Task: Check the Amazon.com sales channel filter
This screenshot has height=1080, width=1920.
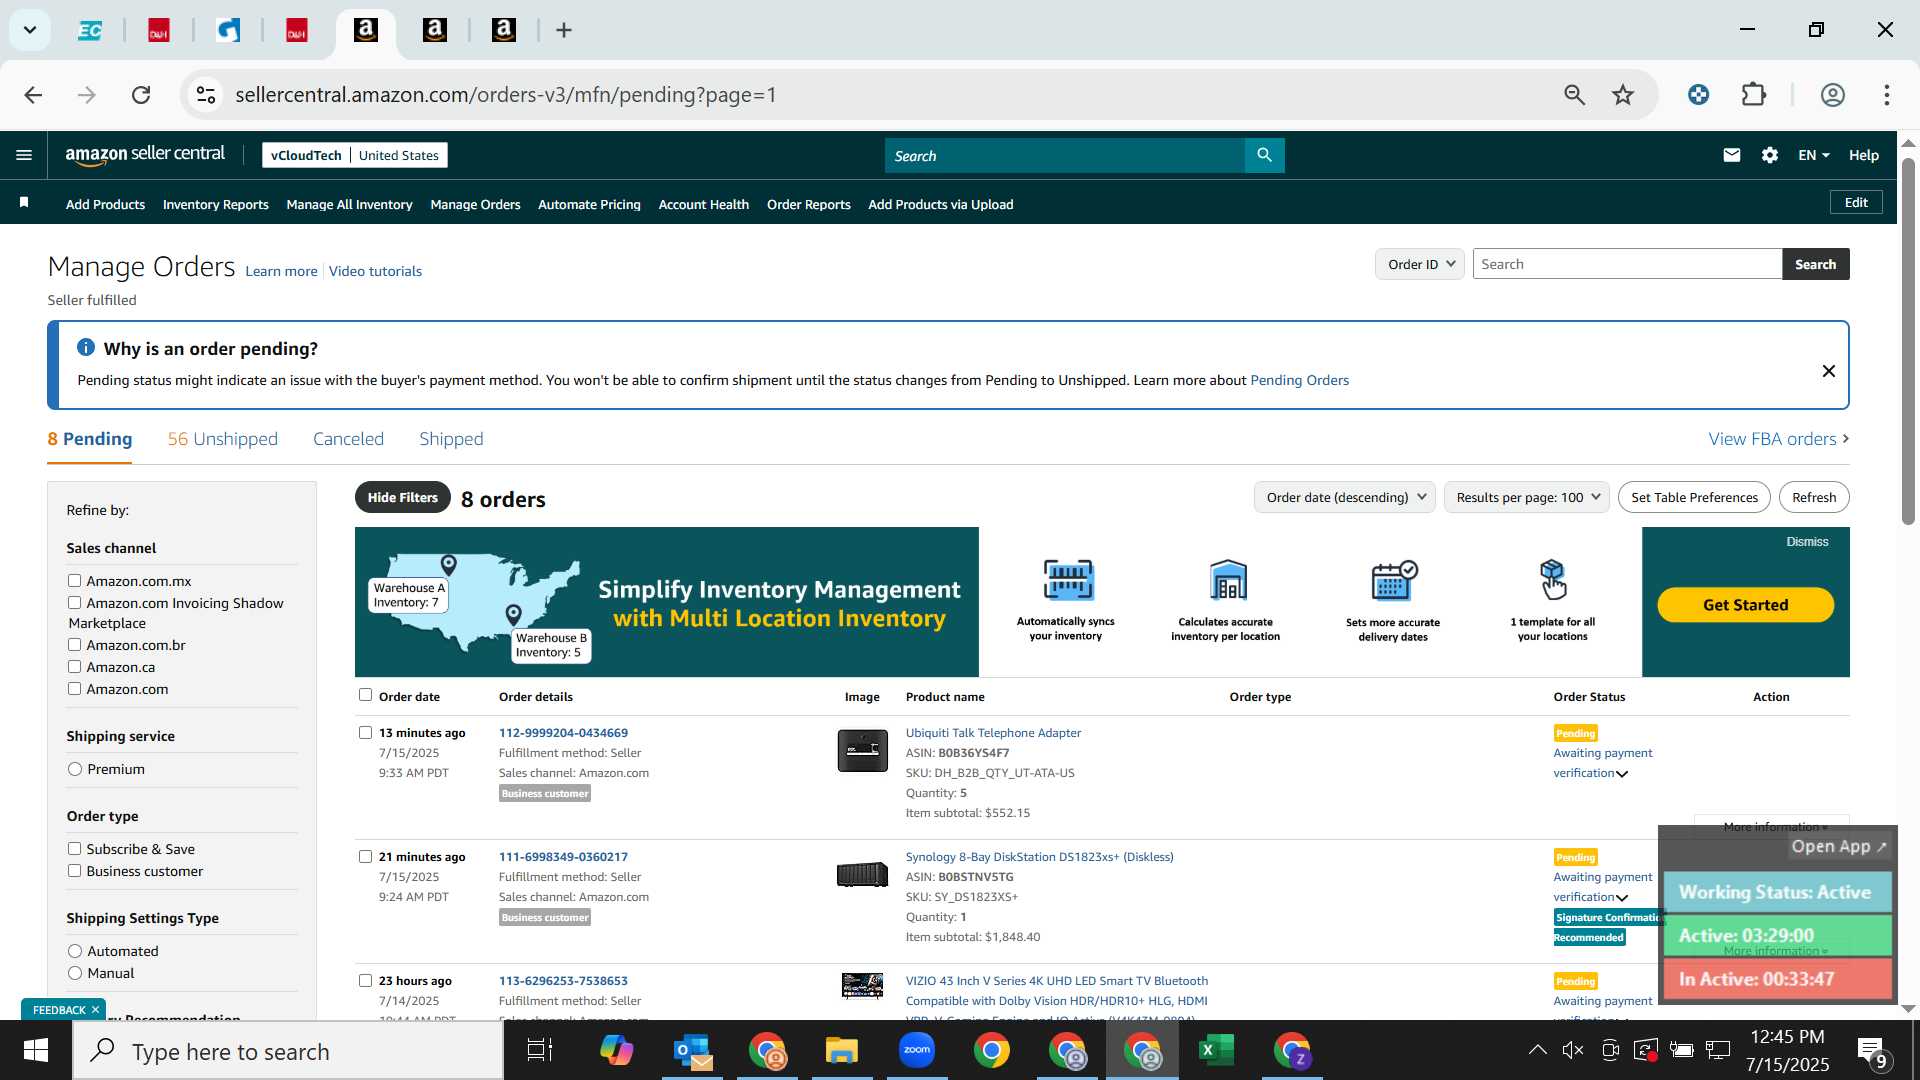Action: click(74, 688)
